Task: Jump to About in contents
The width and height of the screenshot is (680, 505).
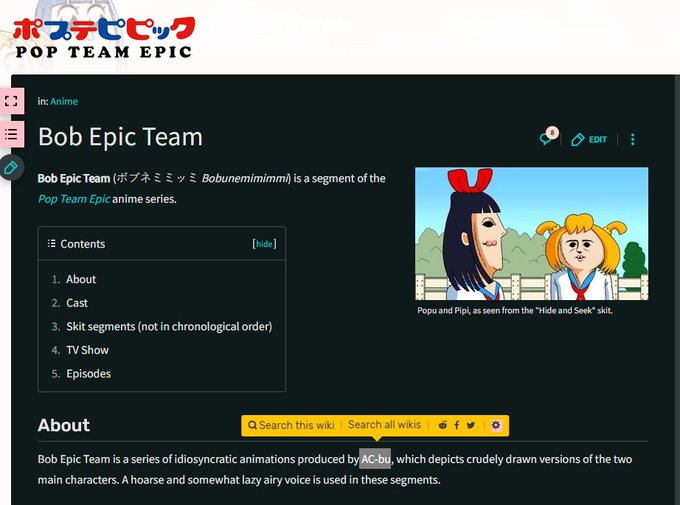Action: tap(81, 279)
